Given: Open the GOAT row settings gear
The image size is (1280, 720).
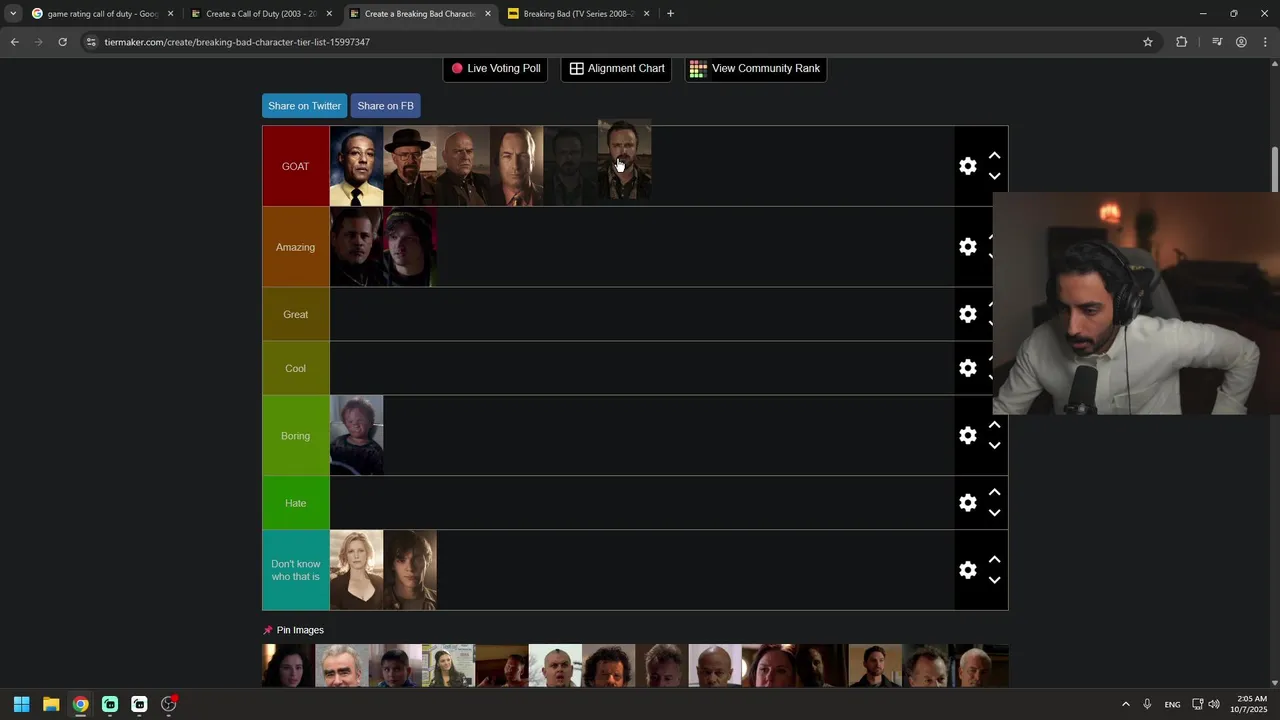Looking at the screenshot, I should [967, 166].
